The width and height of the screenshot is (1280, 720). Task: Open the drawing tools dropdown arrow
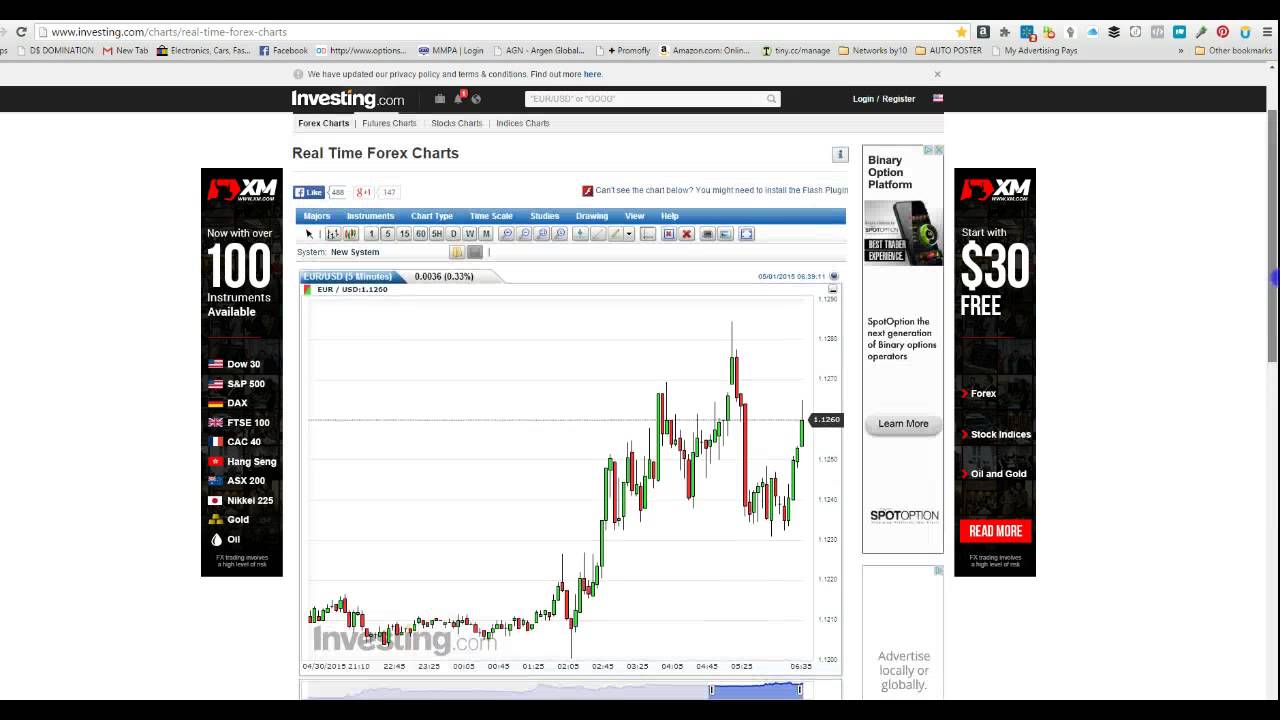click(x=629, y=234)
